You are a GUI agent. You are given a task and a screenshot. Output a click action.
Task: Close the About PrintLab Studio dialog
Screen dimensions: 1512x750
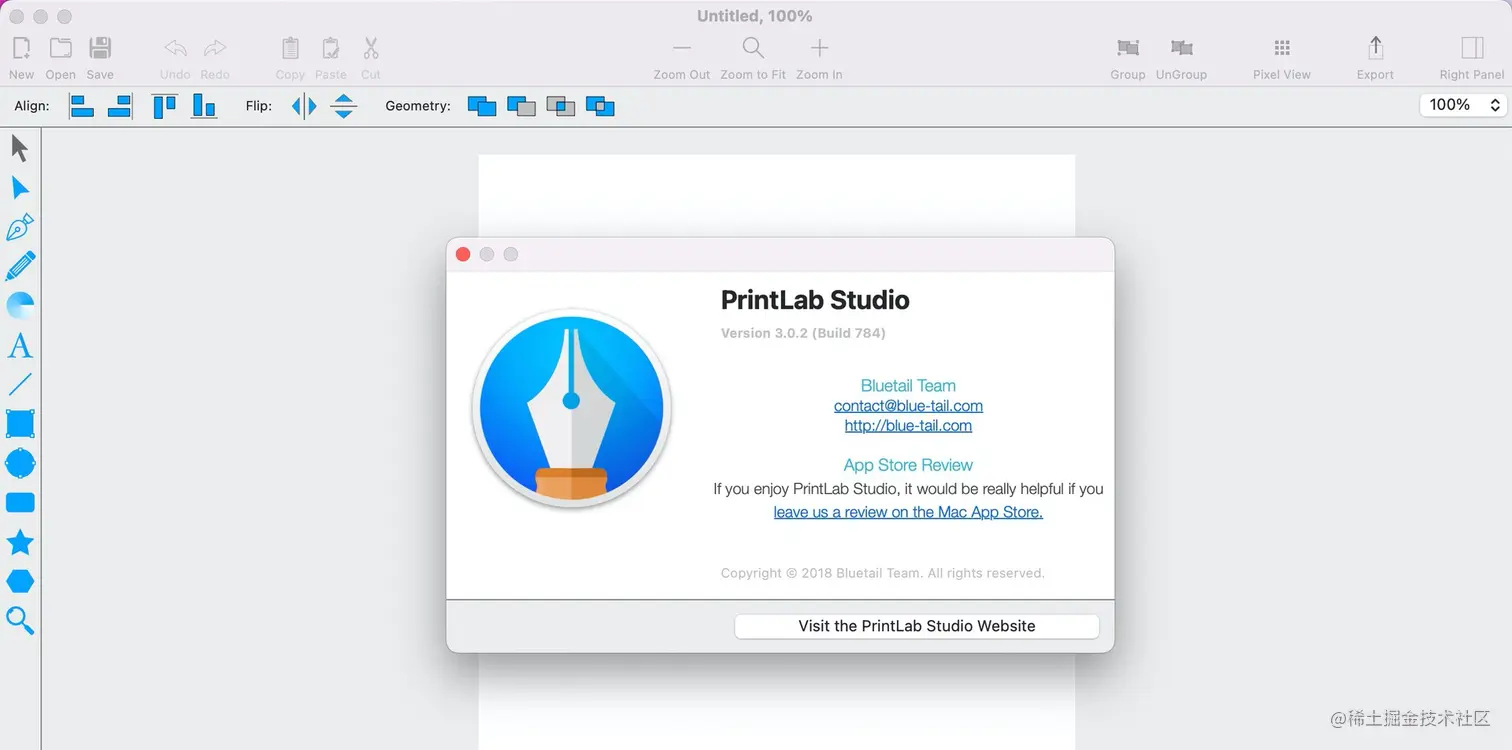(463, 254)
